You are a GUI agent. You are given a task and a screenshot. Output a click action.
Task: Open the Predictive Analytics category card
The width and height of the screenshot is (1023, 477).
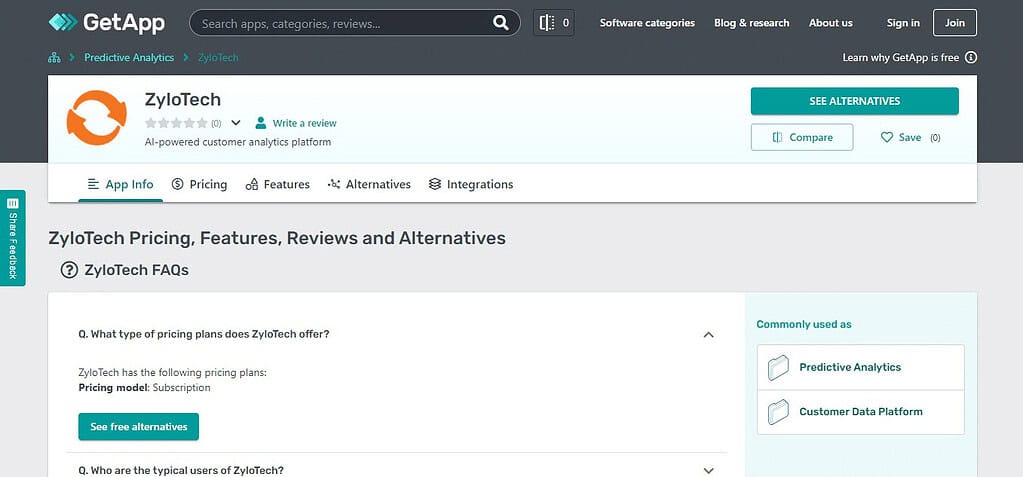(861, 367)
